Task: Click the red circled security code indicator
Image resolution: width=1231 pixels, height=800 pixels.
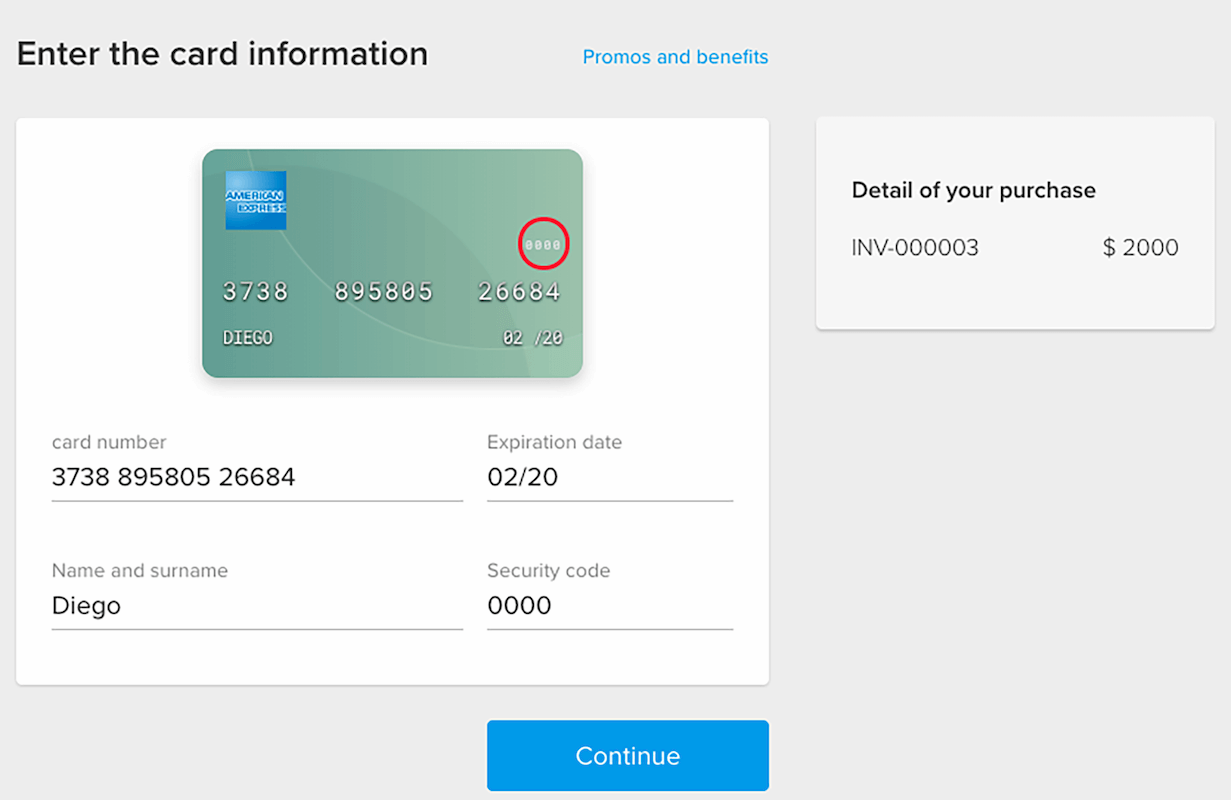Action: coord(542,243)
